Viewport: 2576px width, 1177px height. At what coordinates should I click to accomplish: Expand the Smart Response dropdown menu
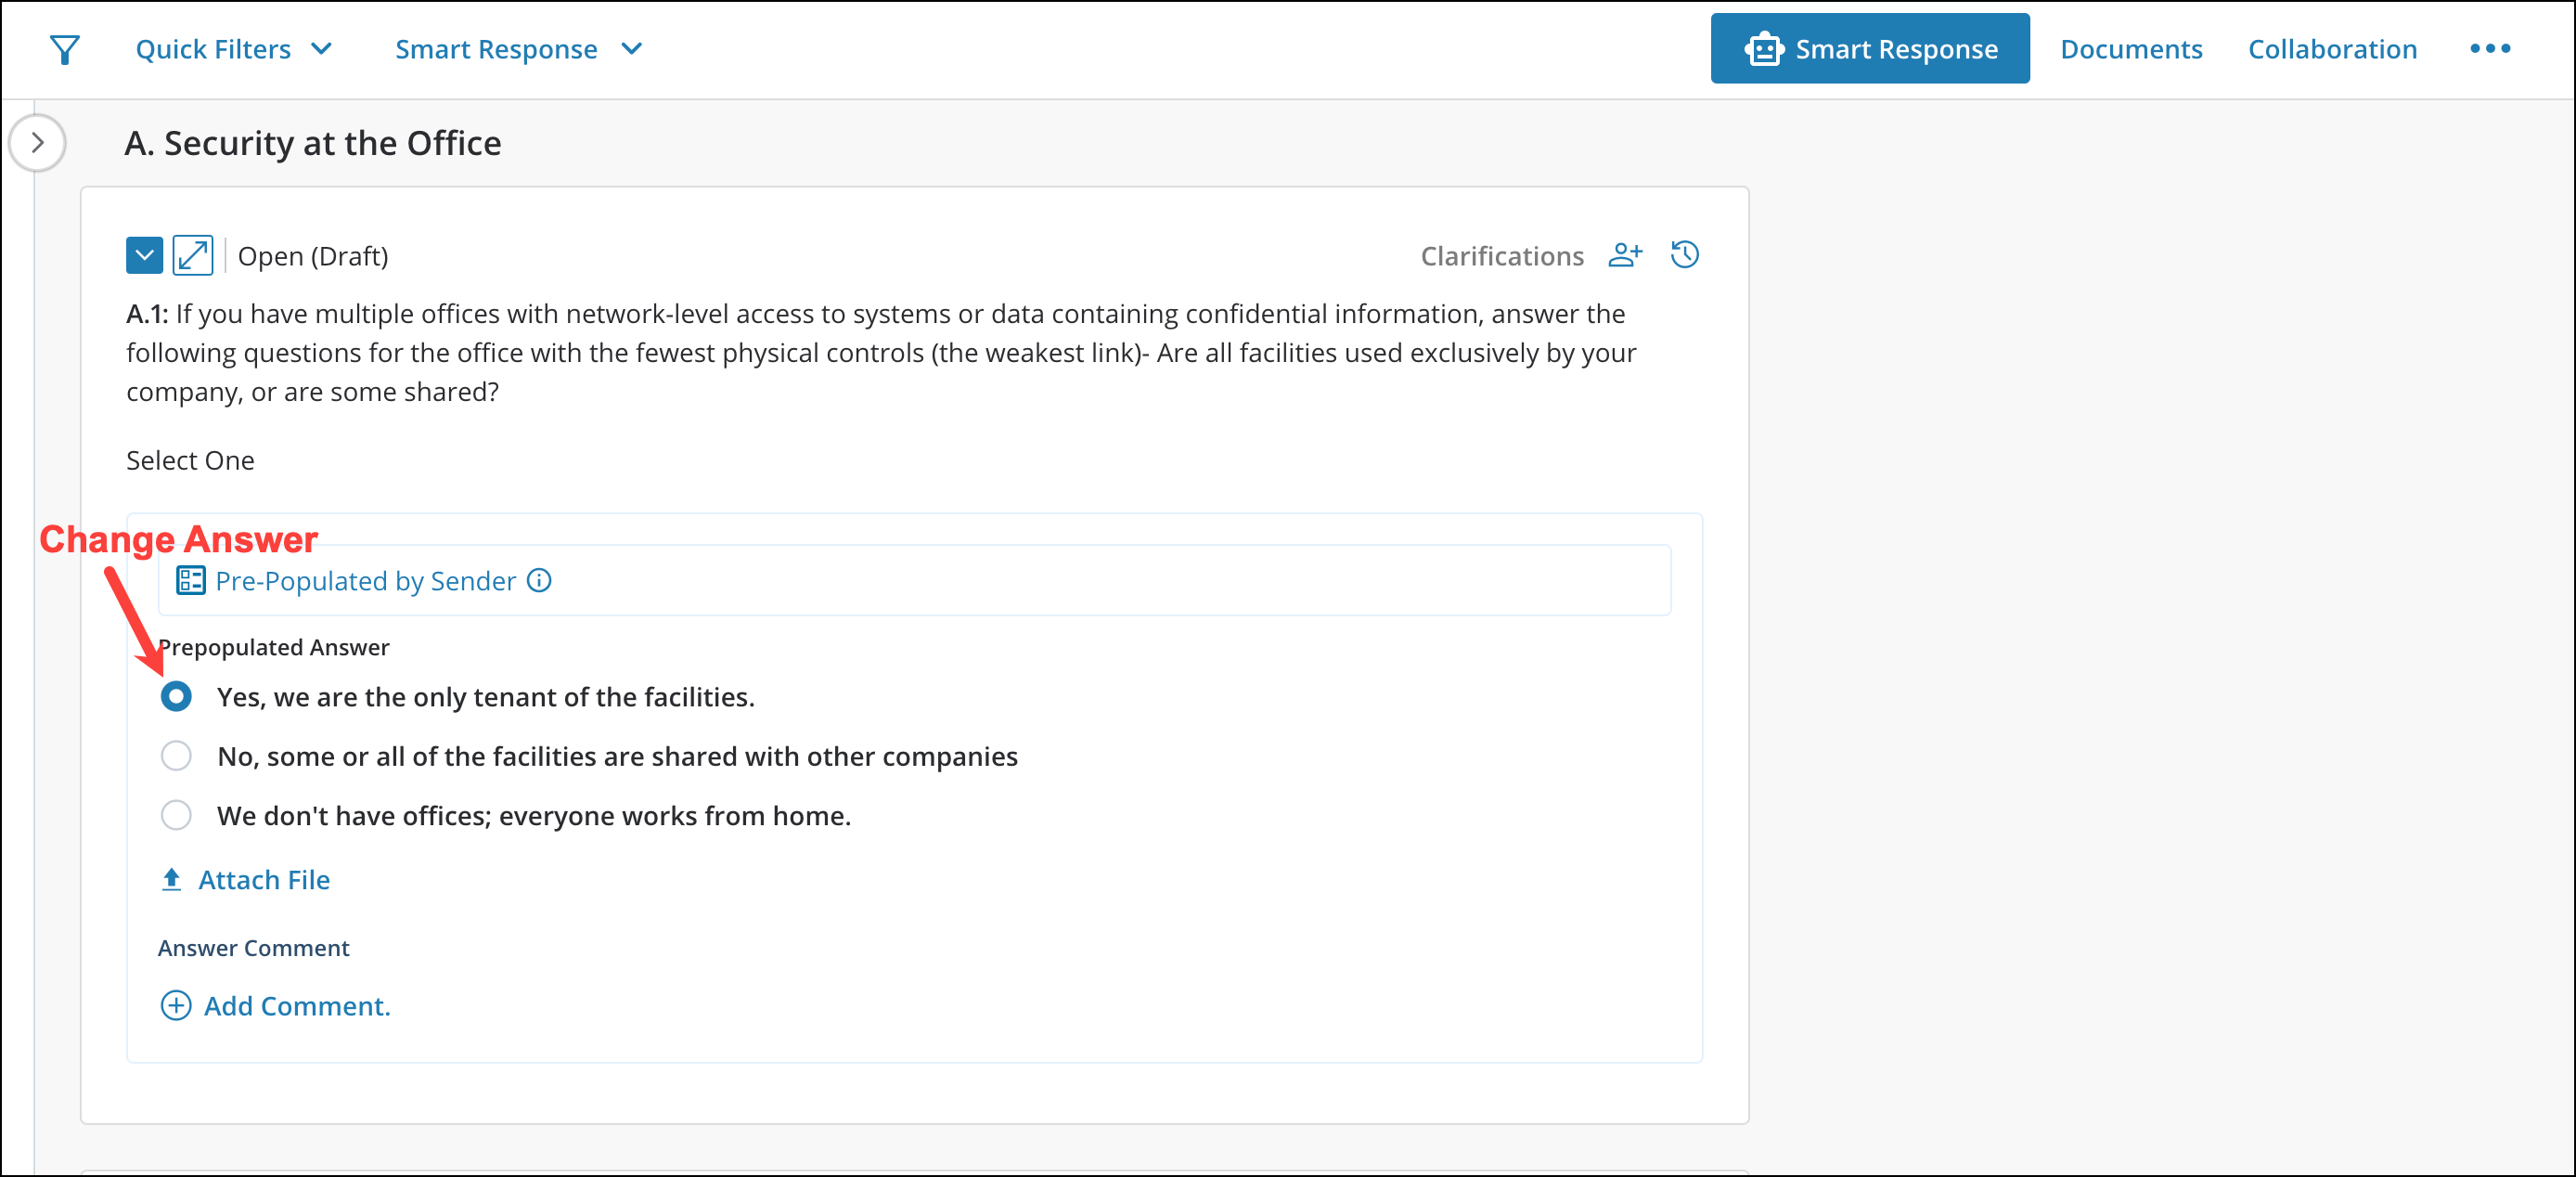(x=518, y=49)
